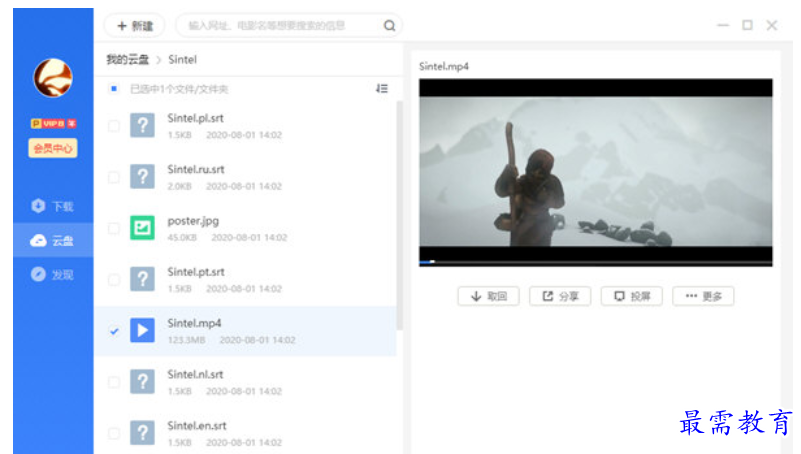
Task: Open the 会员中心 member center
Action: [x=53, y=148]
